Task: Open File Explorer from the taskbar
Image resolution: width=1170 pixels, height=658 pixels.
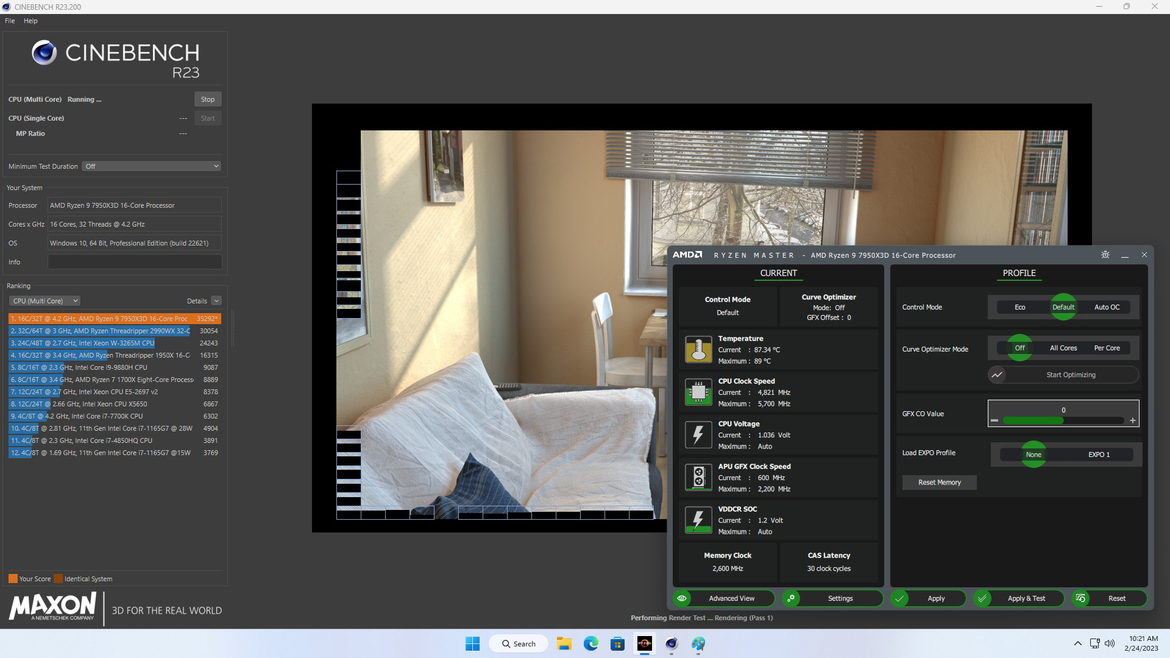Action: tap(564, 644)
